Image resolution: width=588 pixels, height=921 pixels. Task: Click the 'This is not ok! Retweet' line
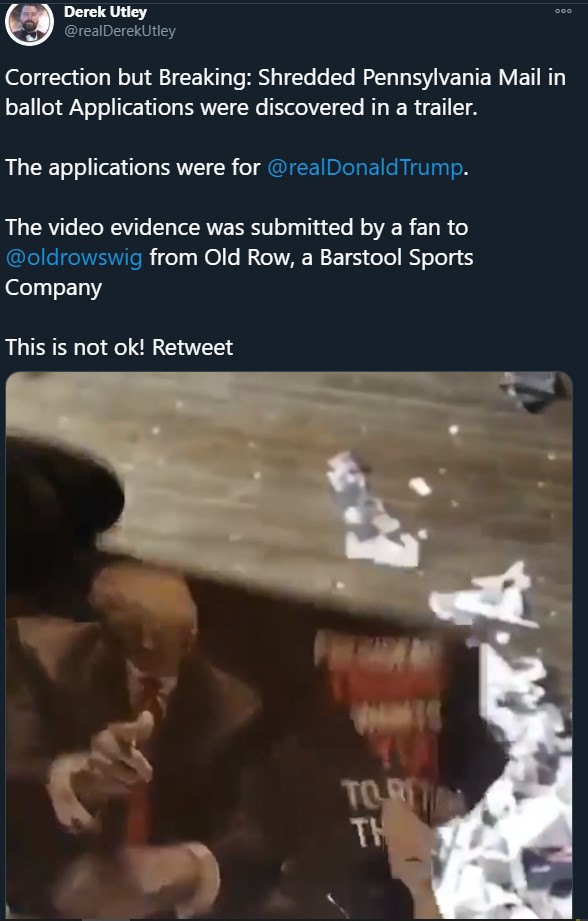[x=119, y=347]
